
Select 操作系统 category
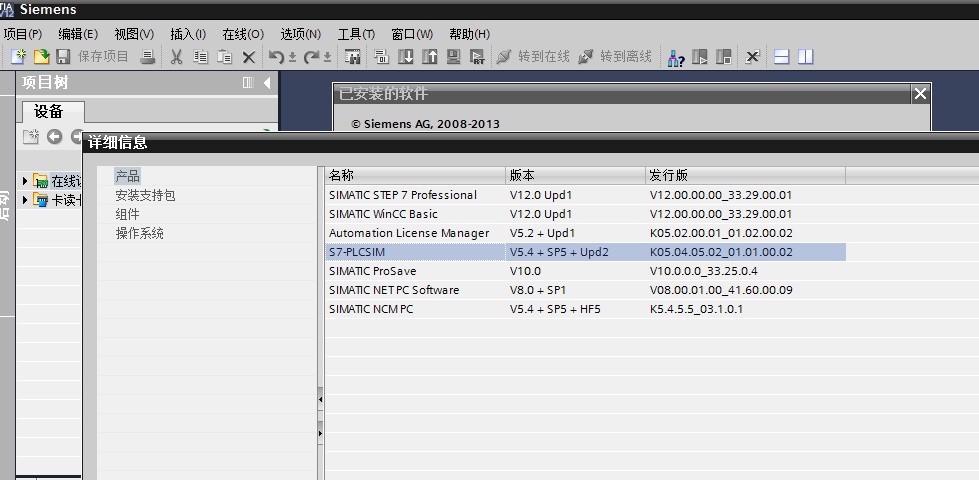[139, 233]
